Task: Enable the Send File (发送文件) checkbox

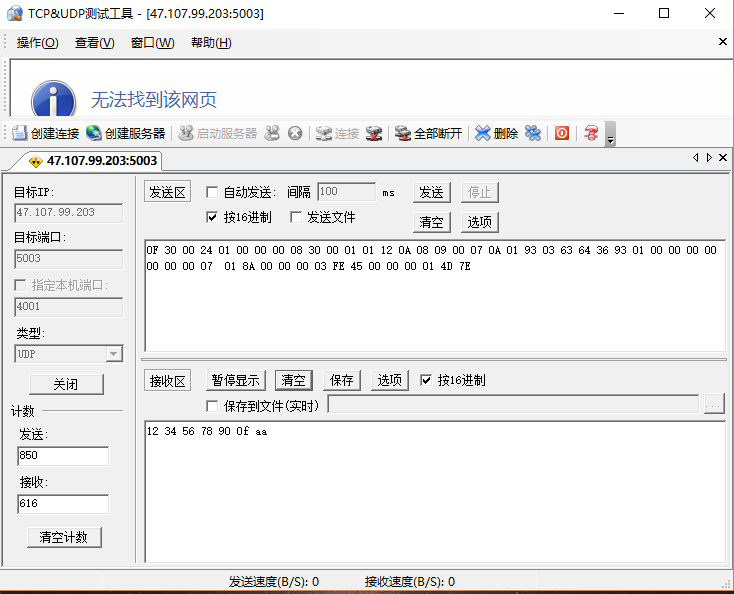Action: (x=296, y=217)
